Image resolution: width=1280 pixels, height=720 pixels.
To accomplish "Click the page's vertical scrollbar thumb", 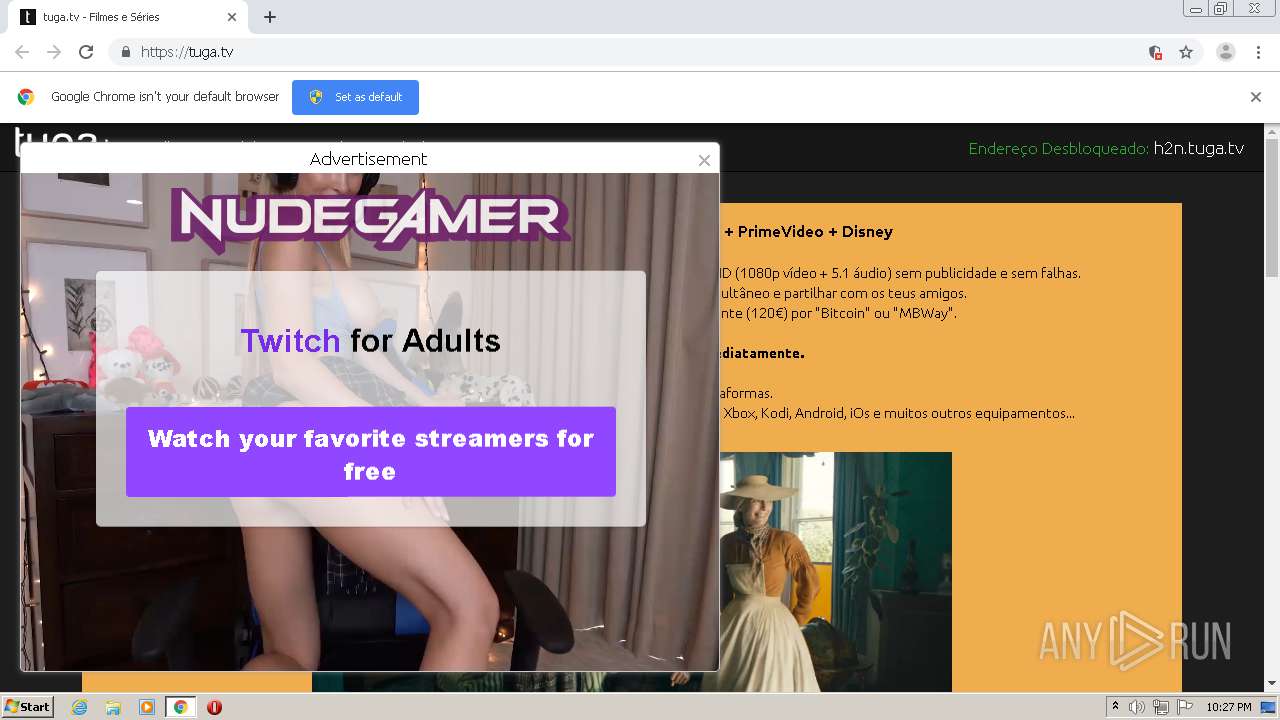I will pyautogui.click(x=1272, y=210).
